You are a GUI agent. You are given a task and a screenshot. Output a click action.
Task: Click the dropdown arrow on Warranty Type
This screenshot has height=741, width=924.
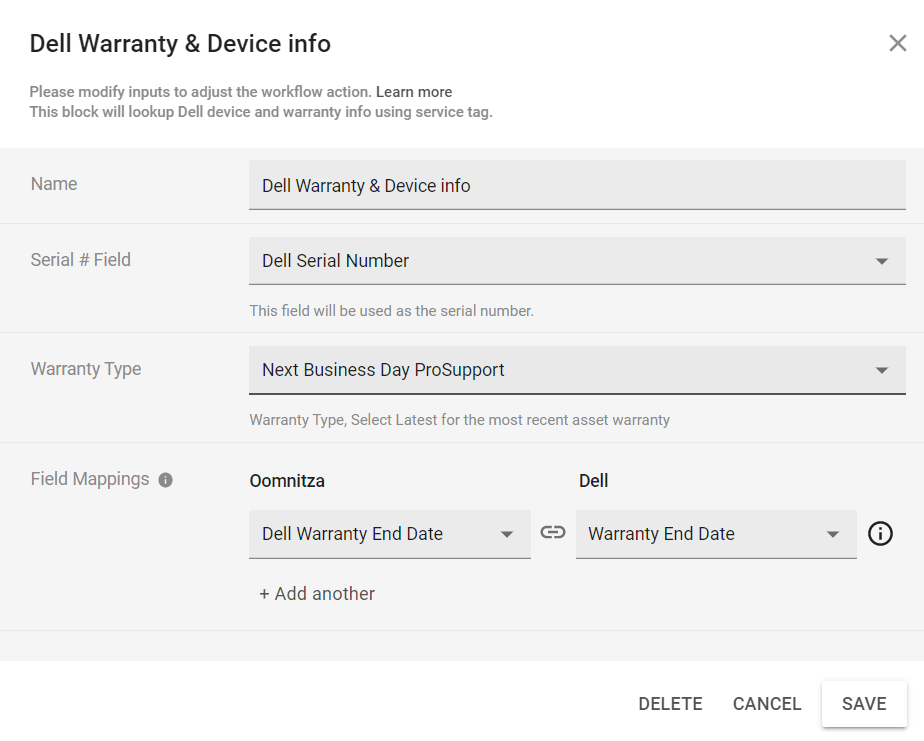coord(882,370)
